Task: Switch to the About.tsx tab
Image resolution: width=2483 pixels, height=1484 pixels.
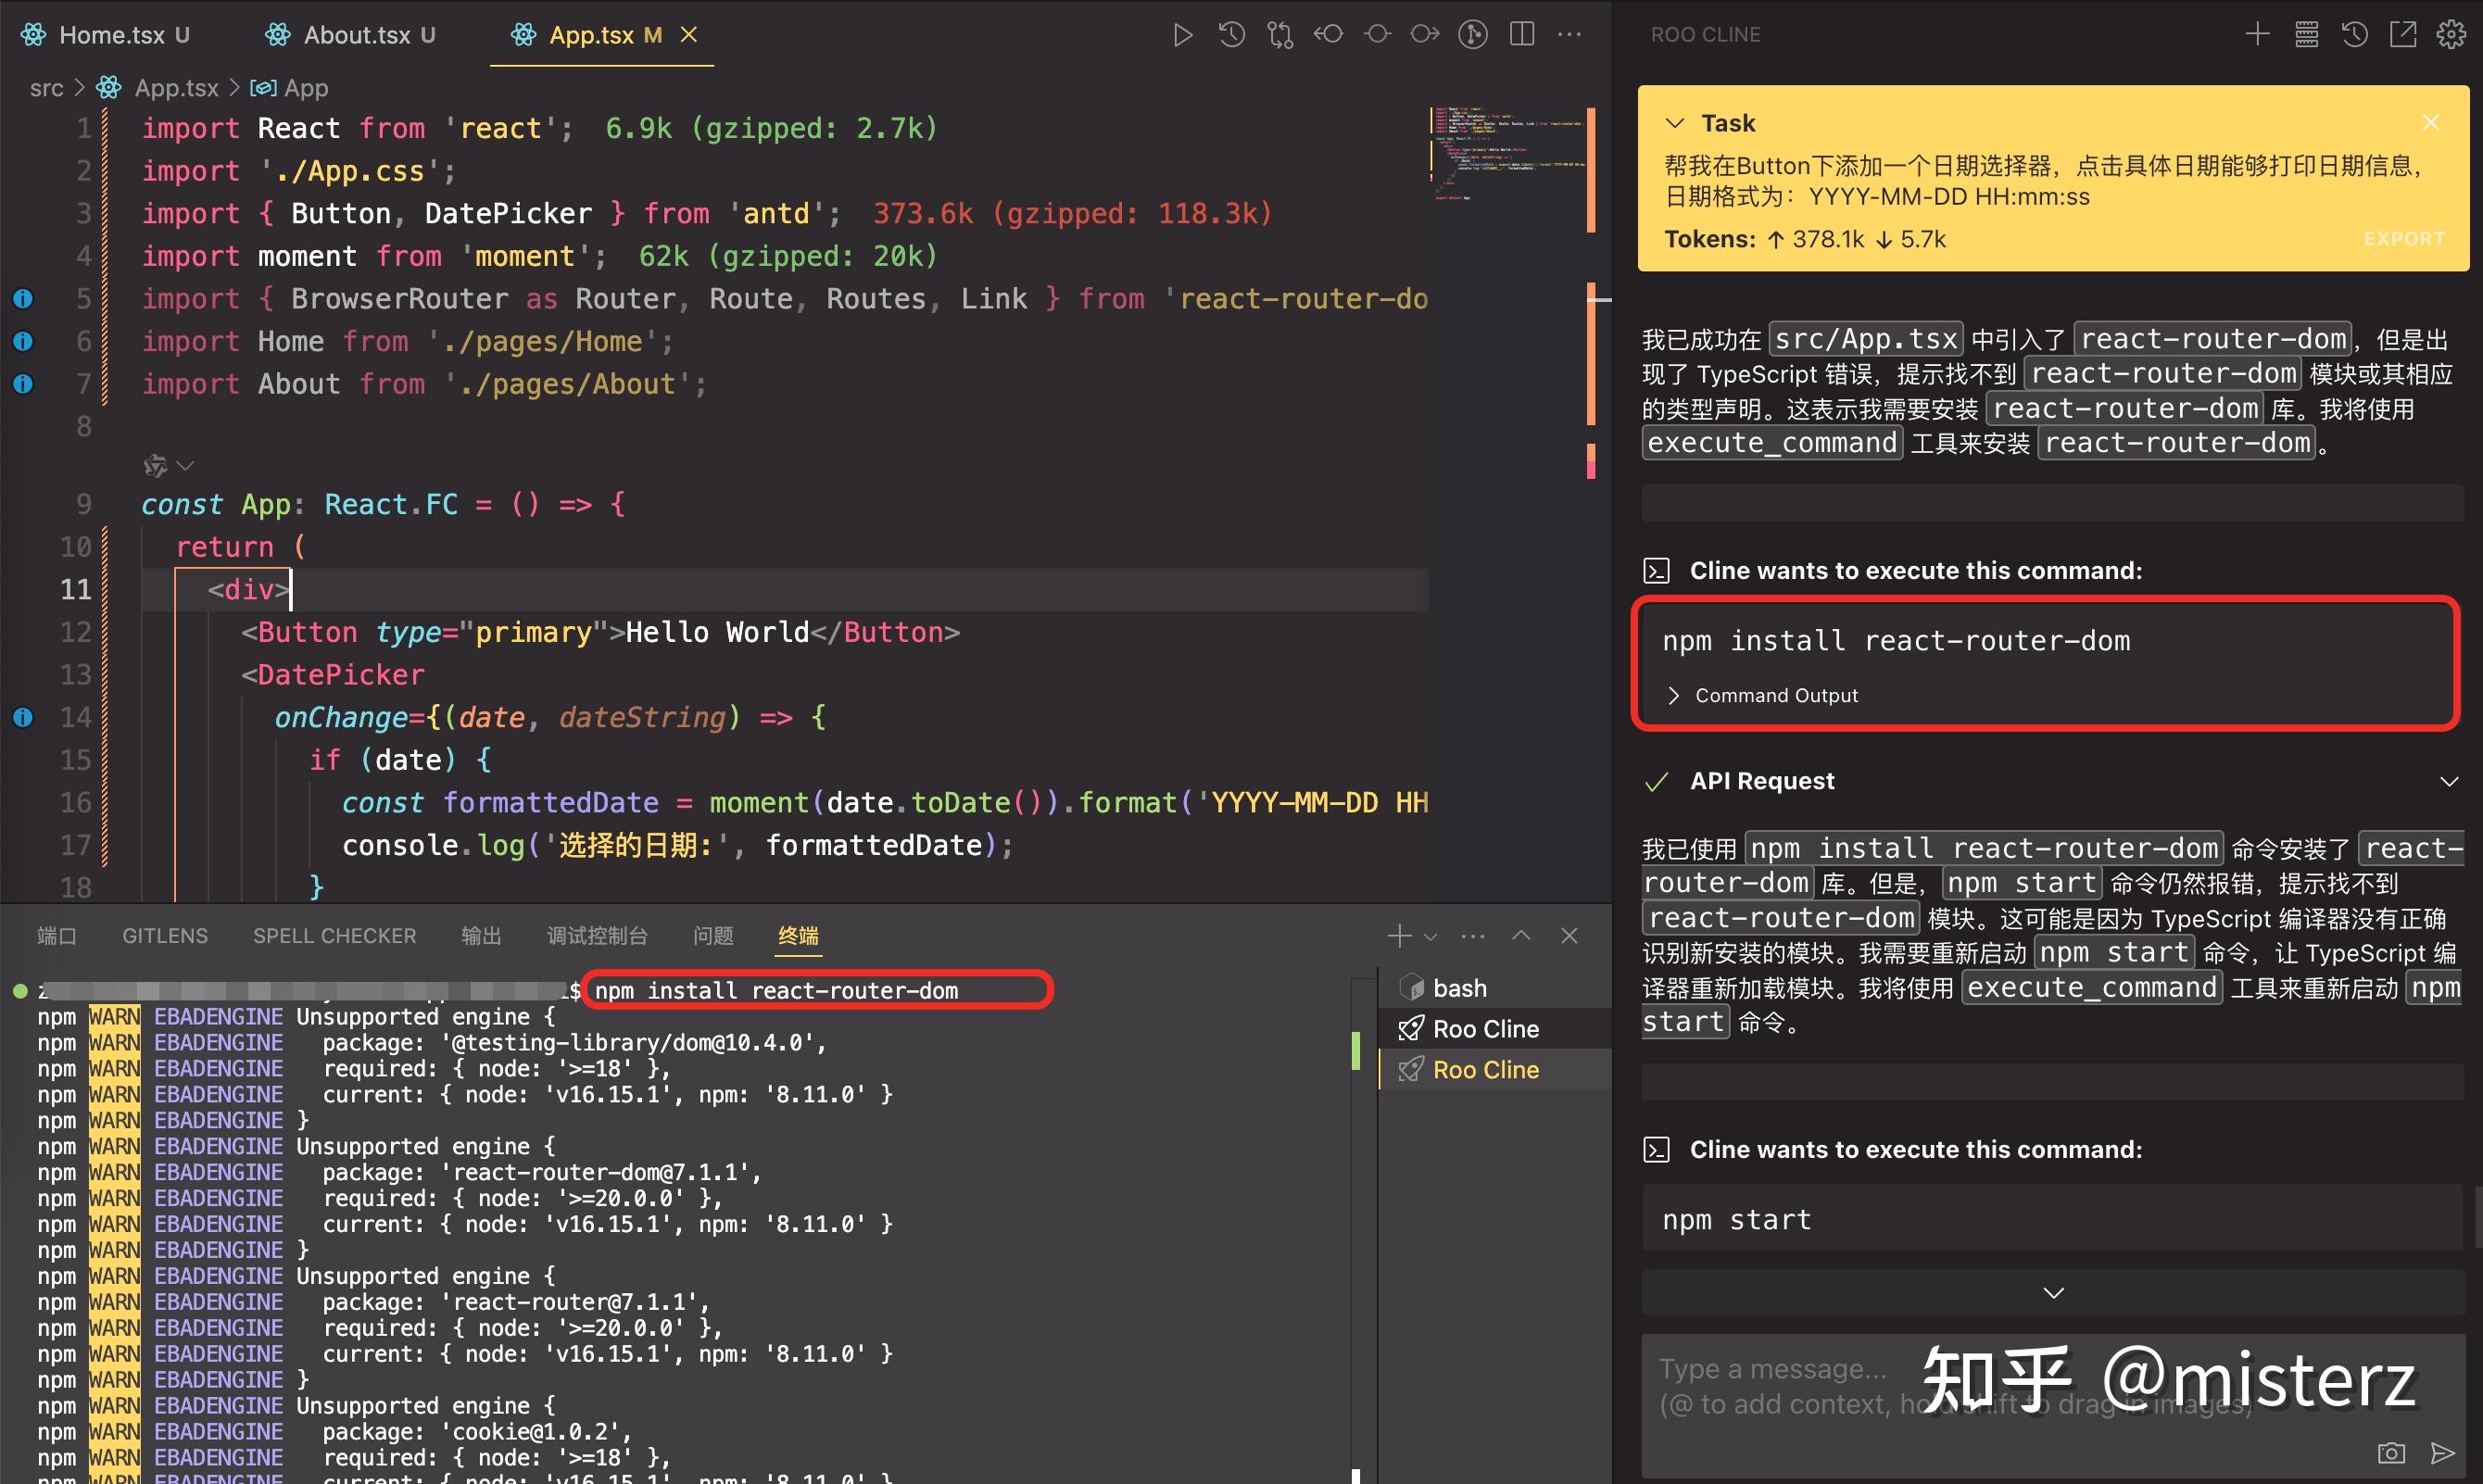Action: click(355, 34)
